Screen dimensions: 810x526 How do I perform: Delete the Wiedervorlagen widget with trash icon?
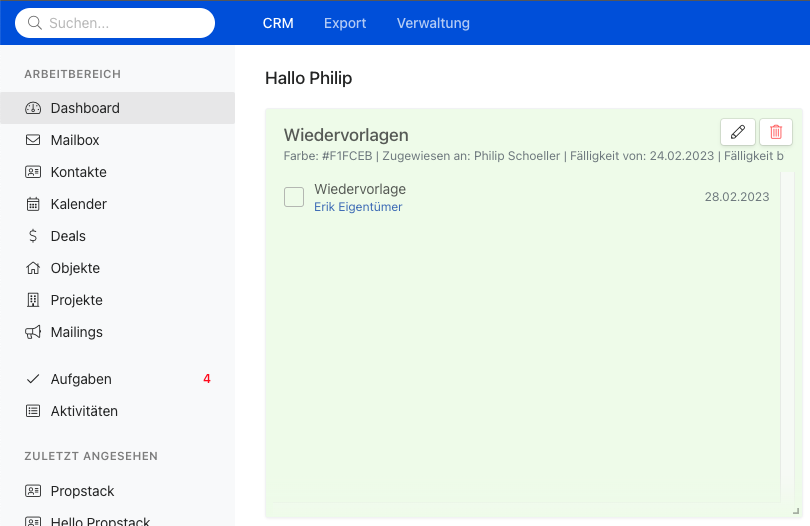(776, 132)
